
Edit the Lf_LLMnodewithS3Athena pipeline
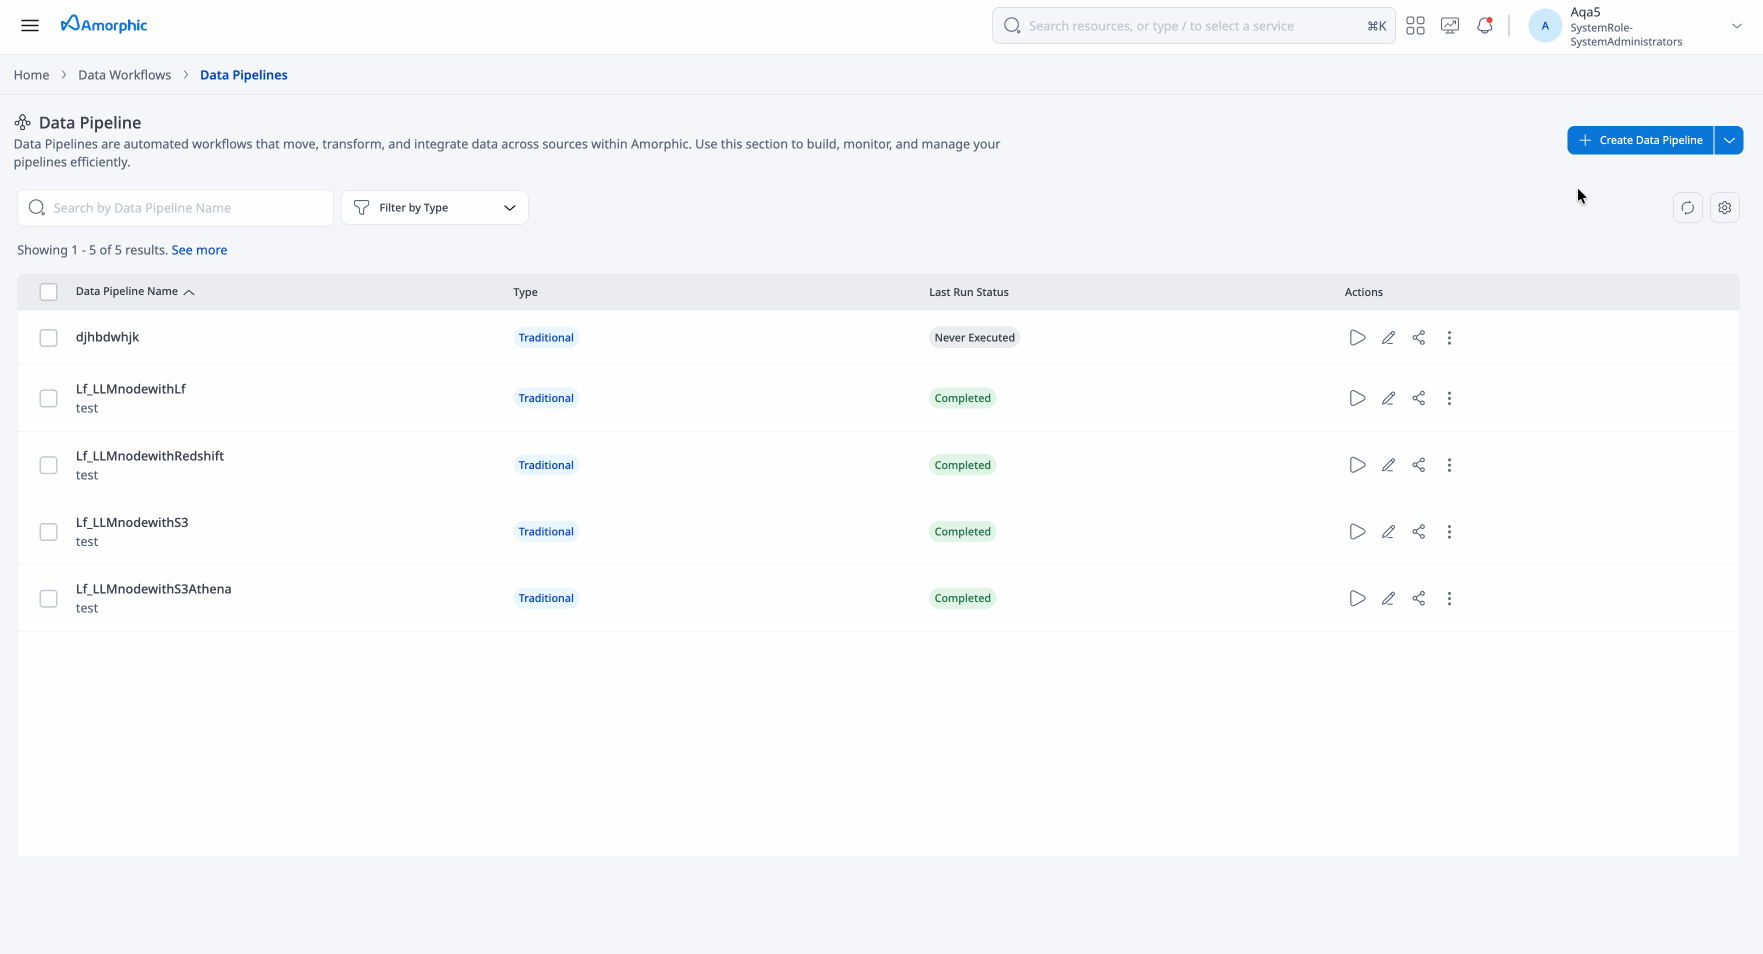1388,598
